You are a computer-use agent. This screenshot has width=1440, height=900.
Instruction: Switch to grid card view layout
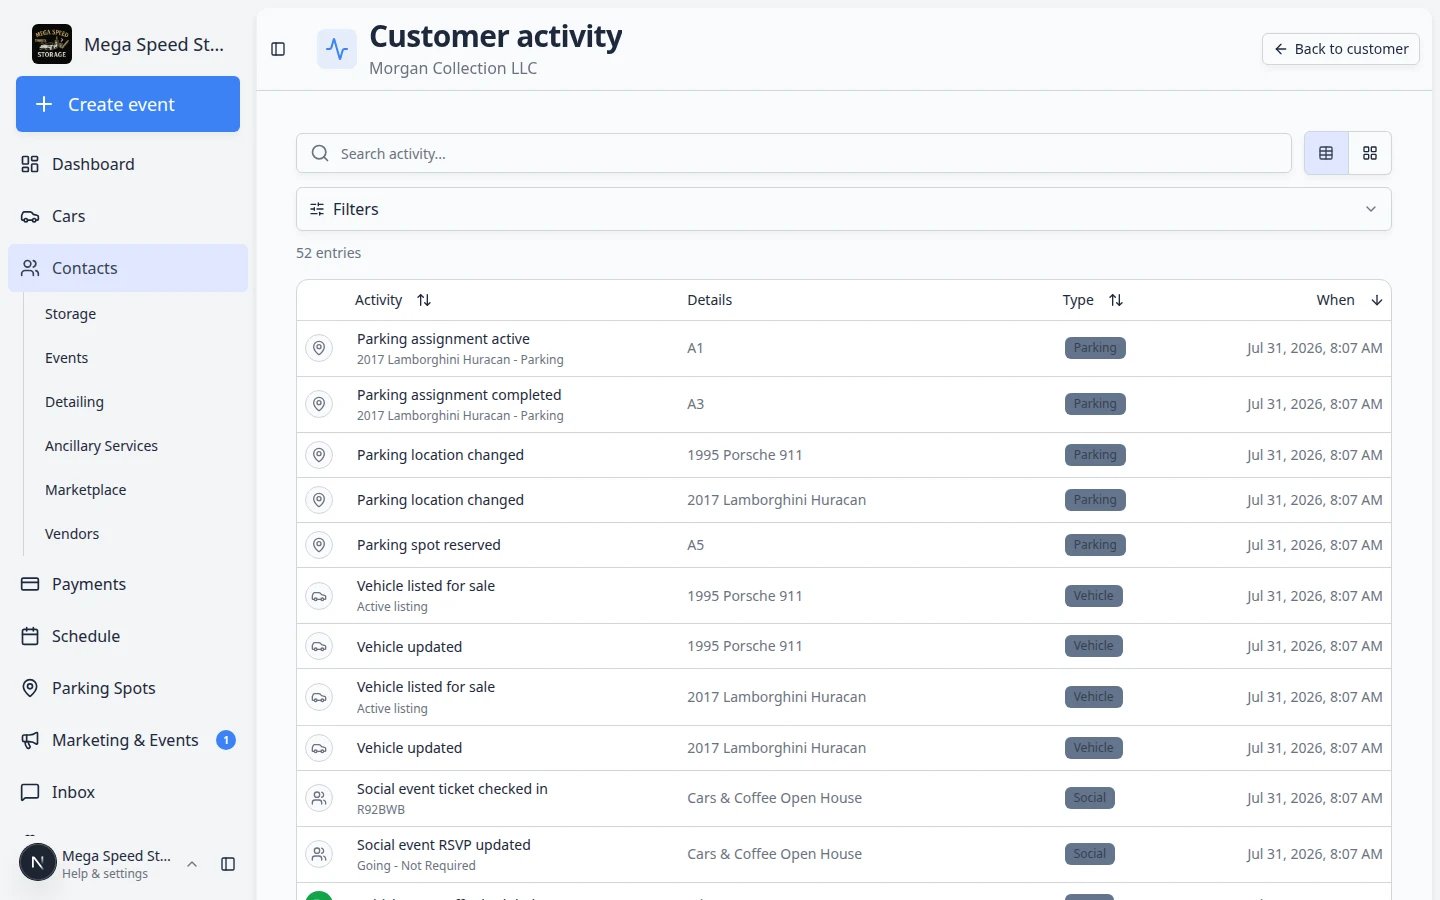pos(1370,153)
